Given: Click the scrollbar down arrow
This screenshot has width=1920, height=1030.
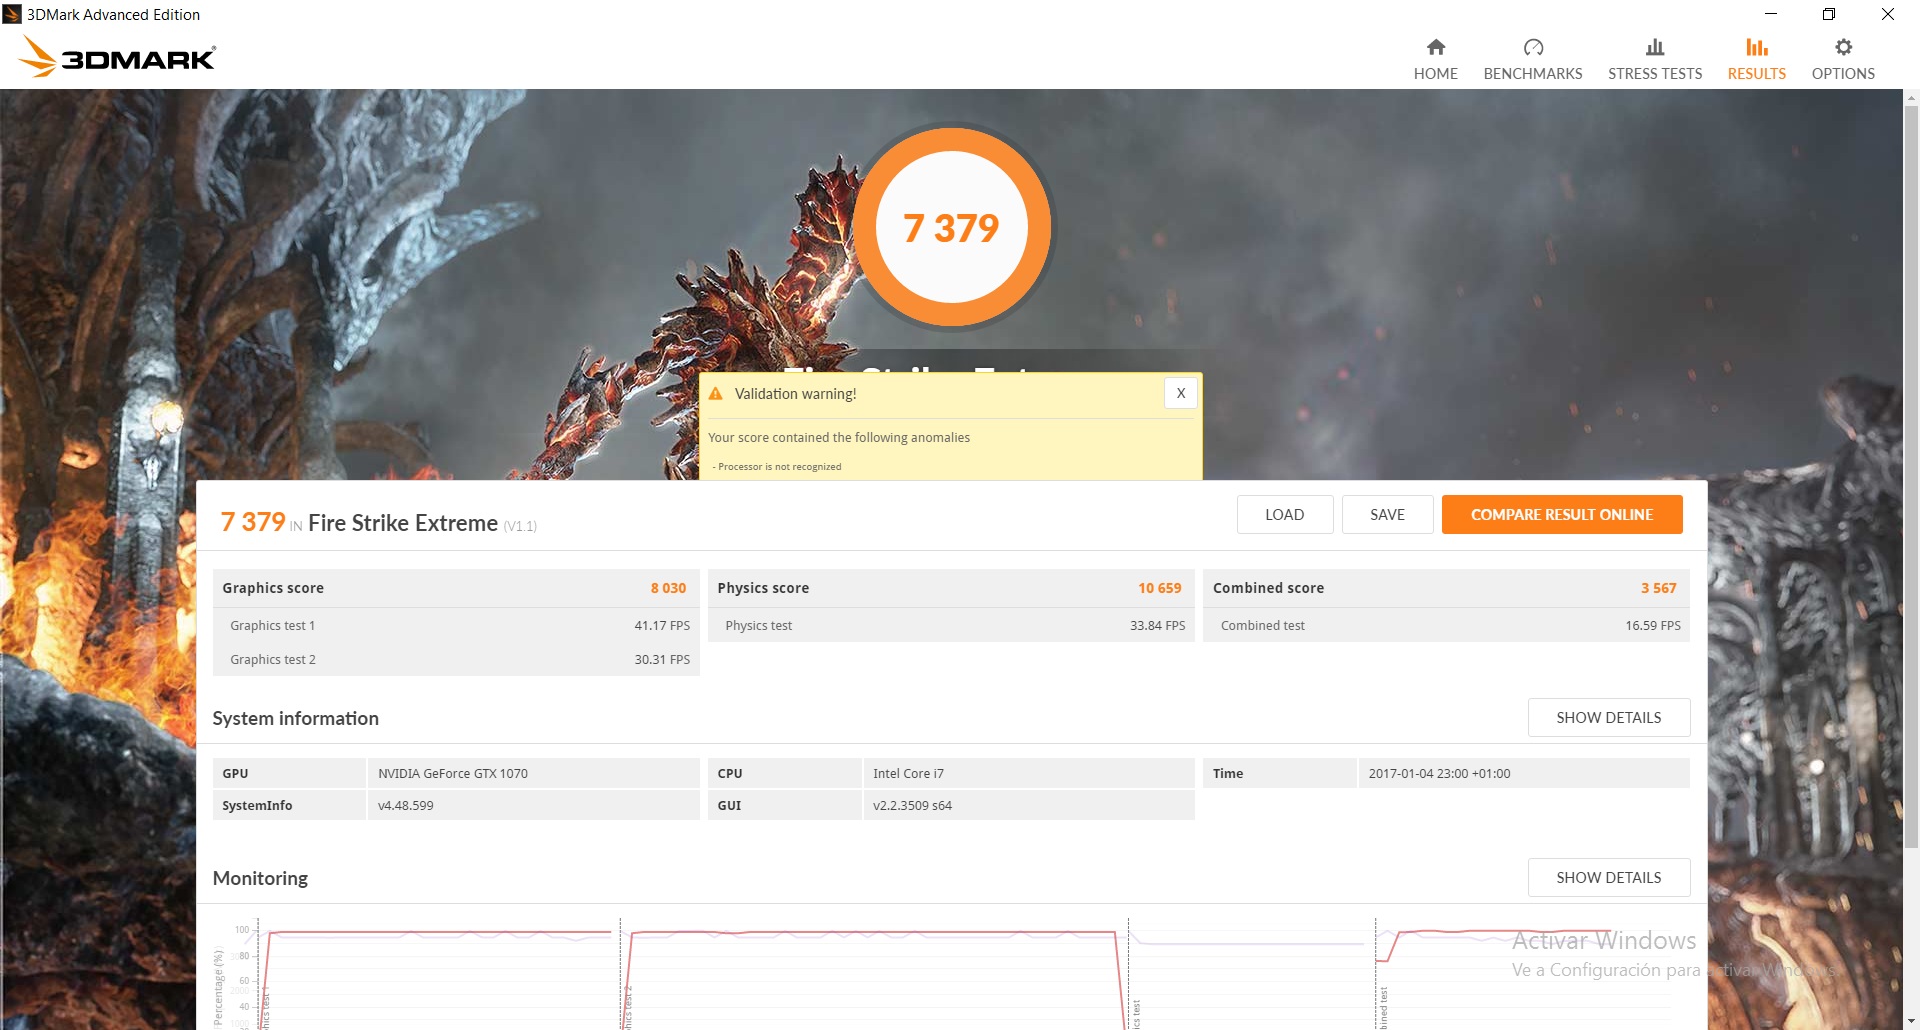Looking at the screenshot, I should click(1911, 1021).
